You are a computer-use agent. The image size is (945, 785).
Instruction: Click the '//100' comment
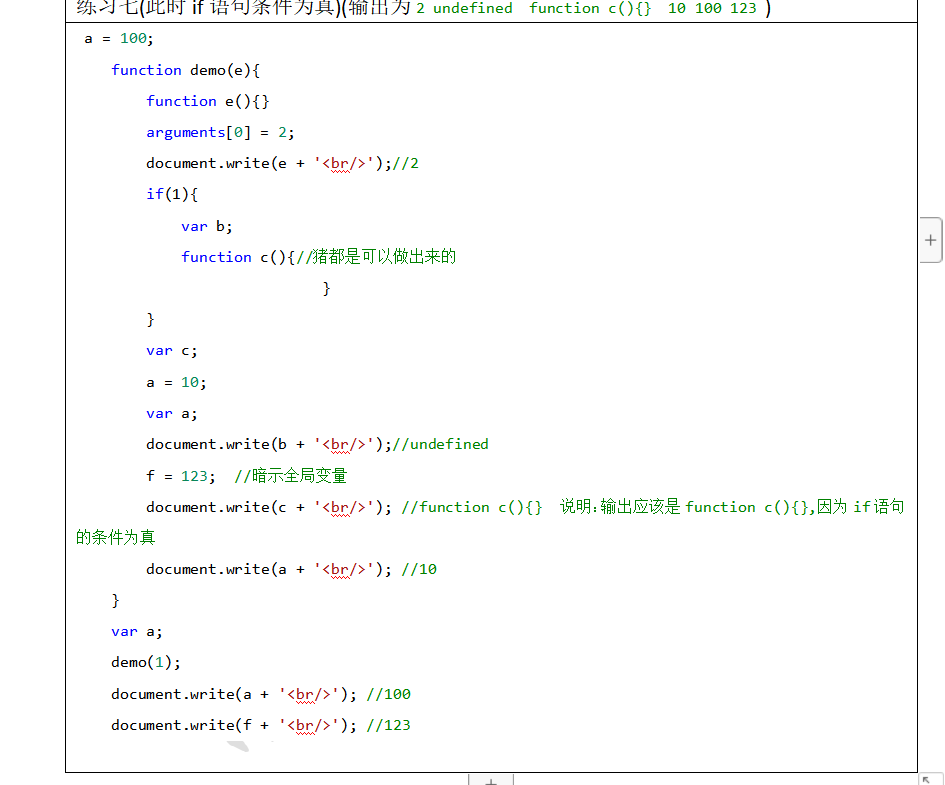click(x=388, y=694)
